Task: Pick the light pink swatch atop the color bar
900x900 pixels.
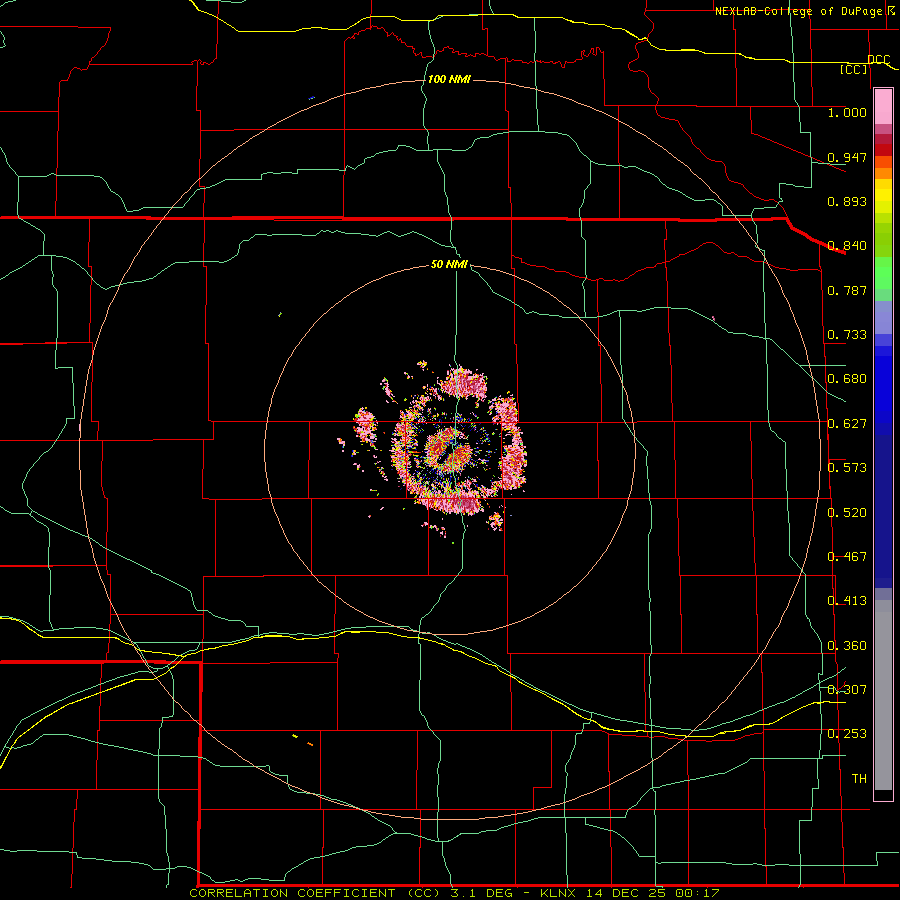Action: tap(883, 106)
